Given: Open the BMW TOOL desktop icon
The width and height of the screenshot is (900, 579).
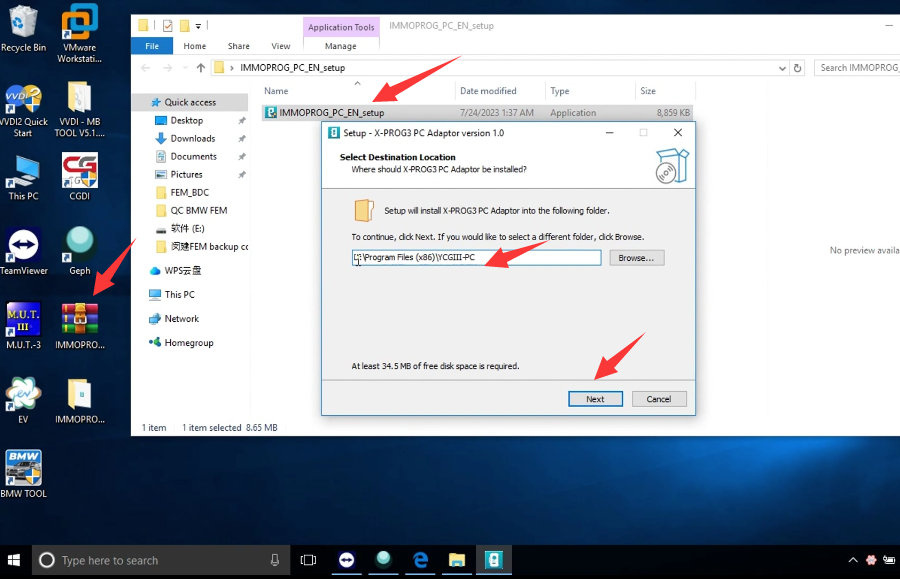Looking at the screenshot, I should pos(22,467).
